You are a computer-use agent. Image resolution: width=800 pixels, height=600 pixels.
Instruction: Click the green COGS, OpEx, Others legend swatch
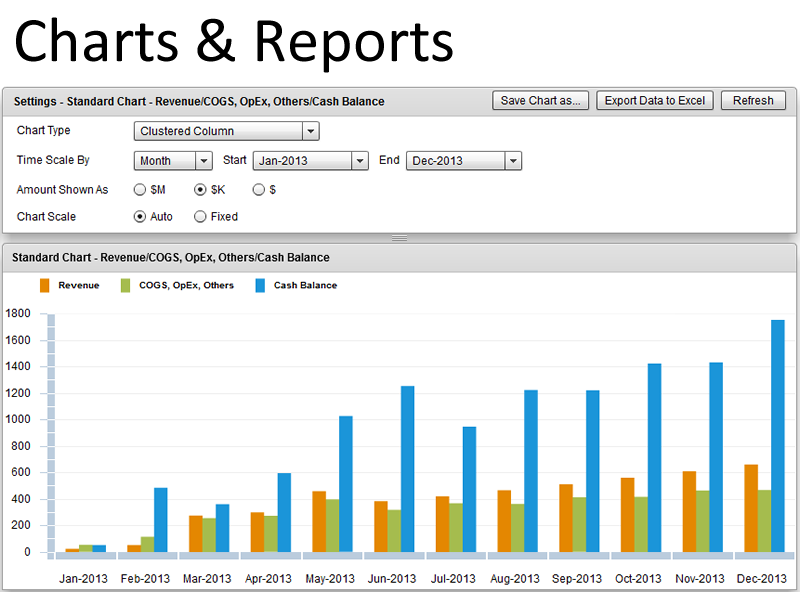point(125,285)
